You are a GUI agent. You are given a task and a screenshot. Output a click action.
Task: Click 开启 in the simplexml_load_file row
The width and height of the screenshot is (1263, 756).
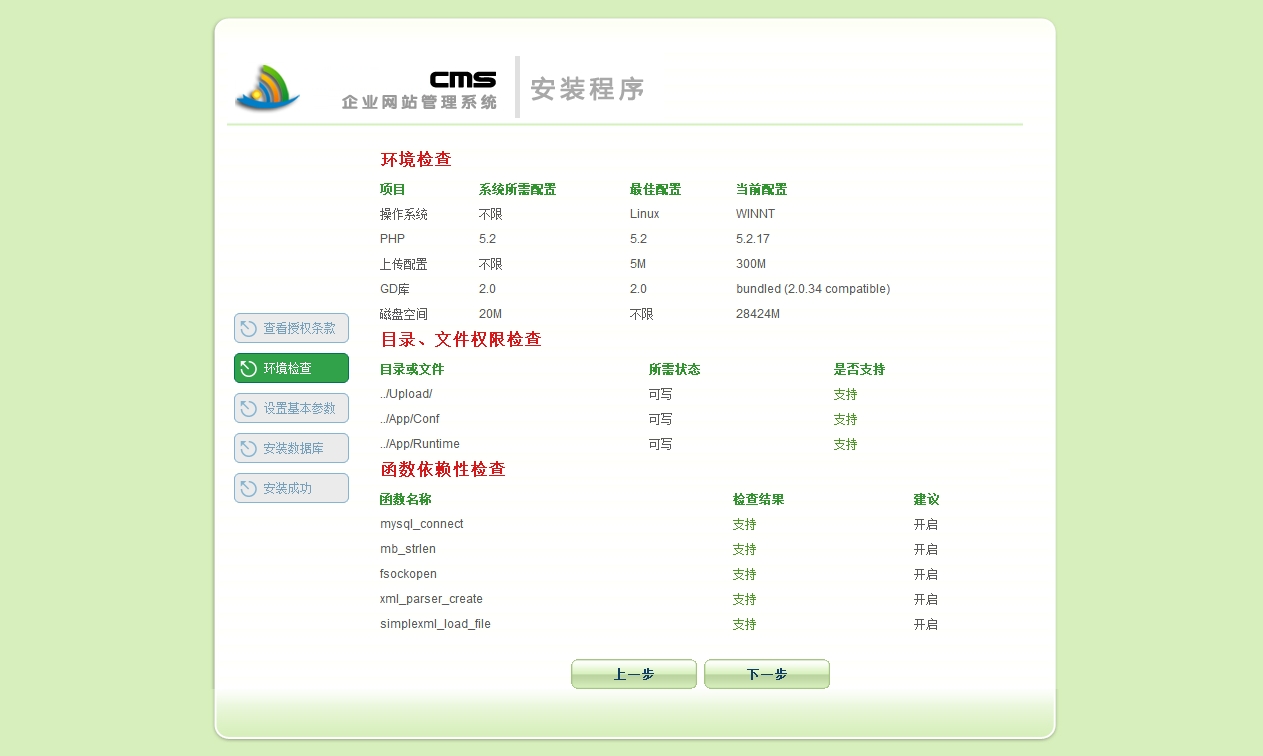[926, 624]
